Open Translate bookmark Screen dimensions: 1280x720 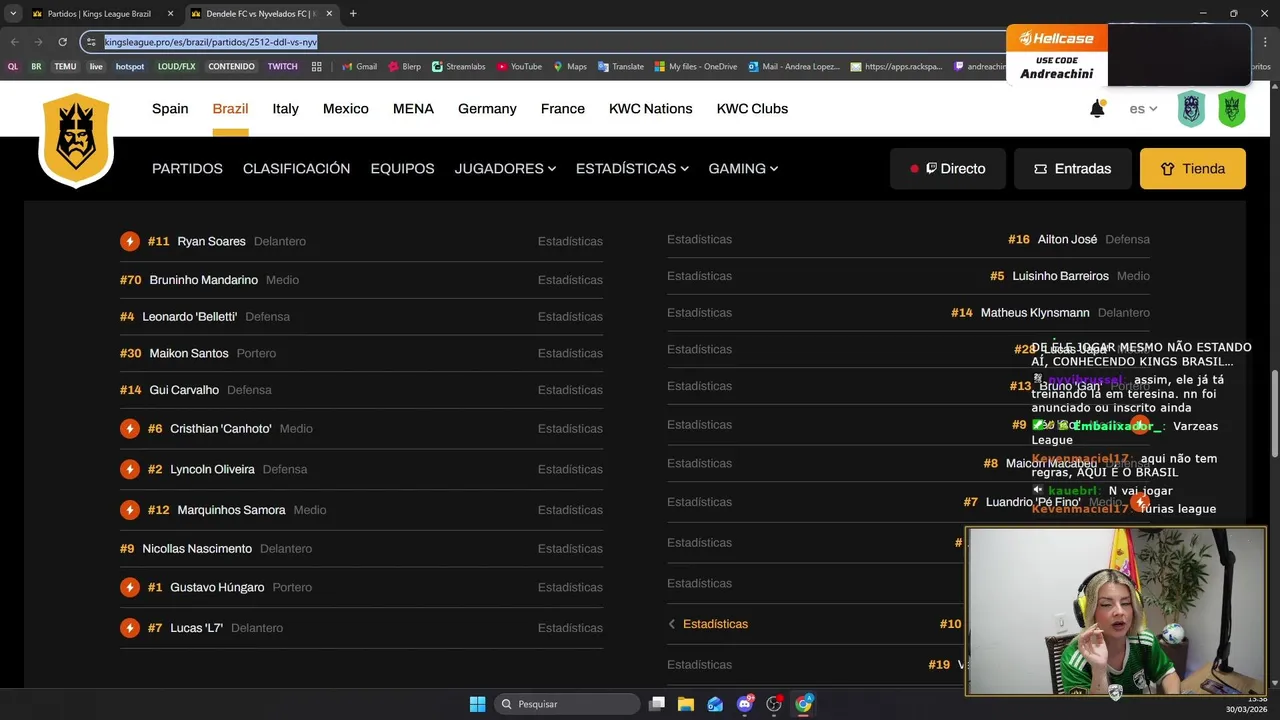point(621,67)
